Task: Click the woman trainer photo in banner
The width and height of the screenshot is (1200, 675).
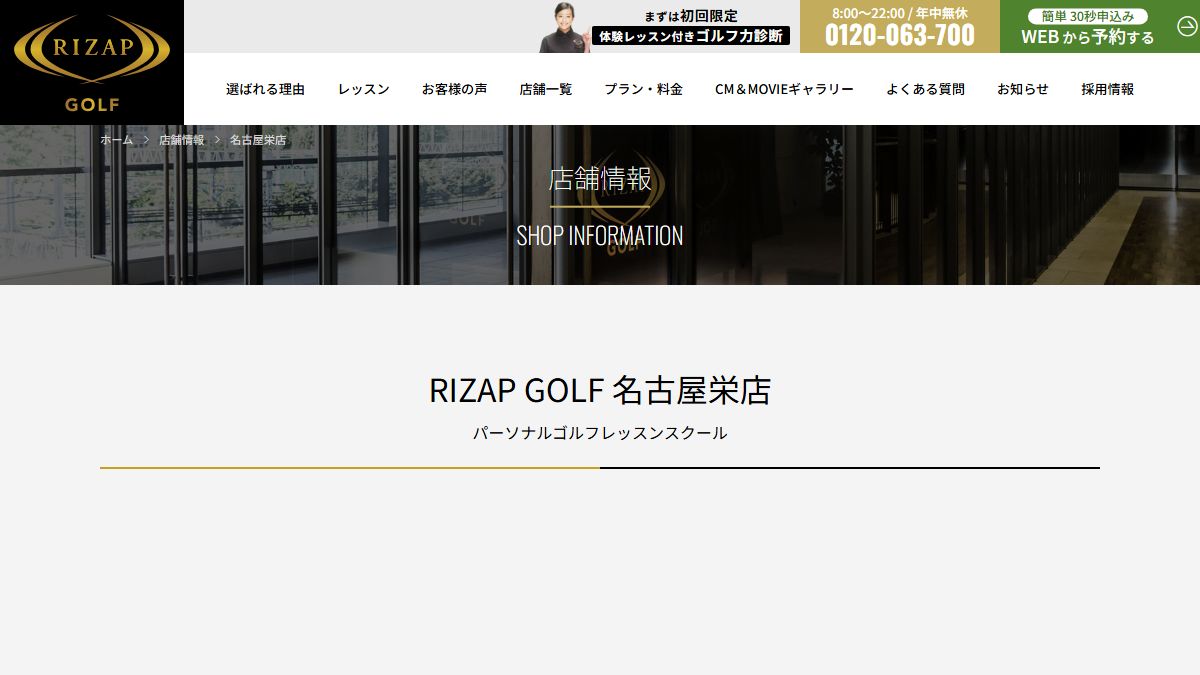Action: (x=565, y=27)
